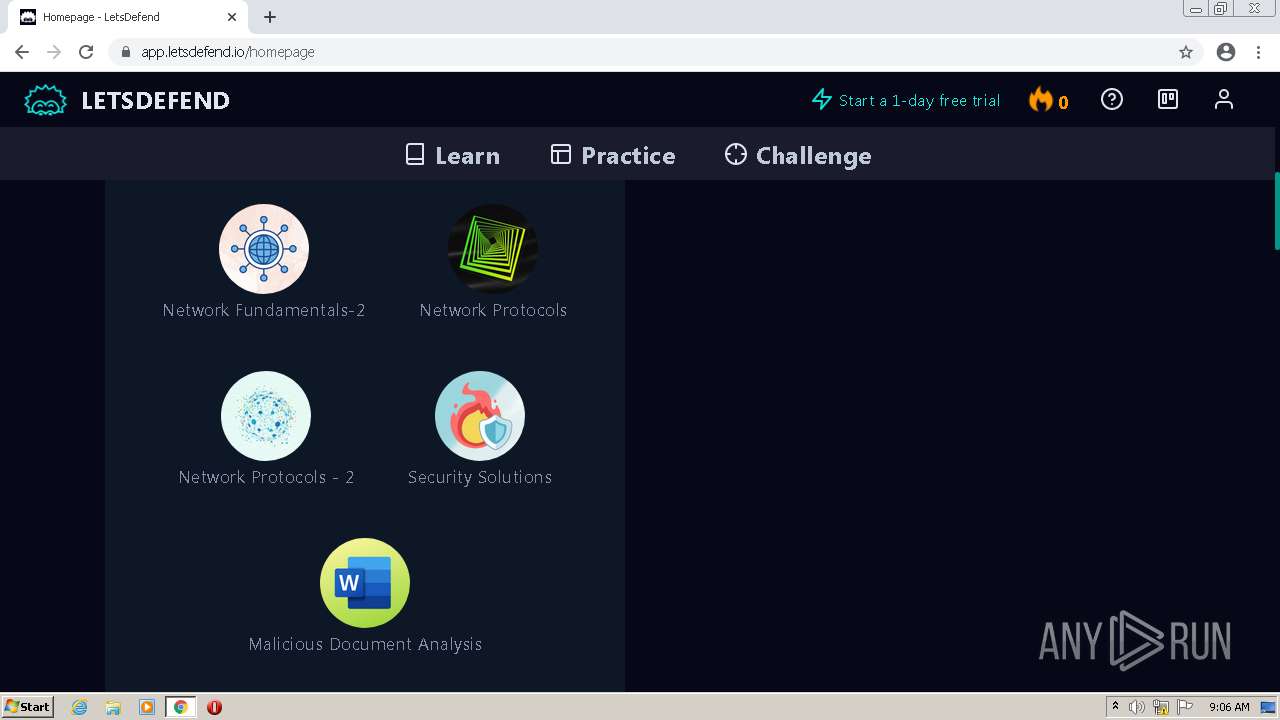Open the Chrome account avatar icon

click(x=1226, y=52)
